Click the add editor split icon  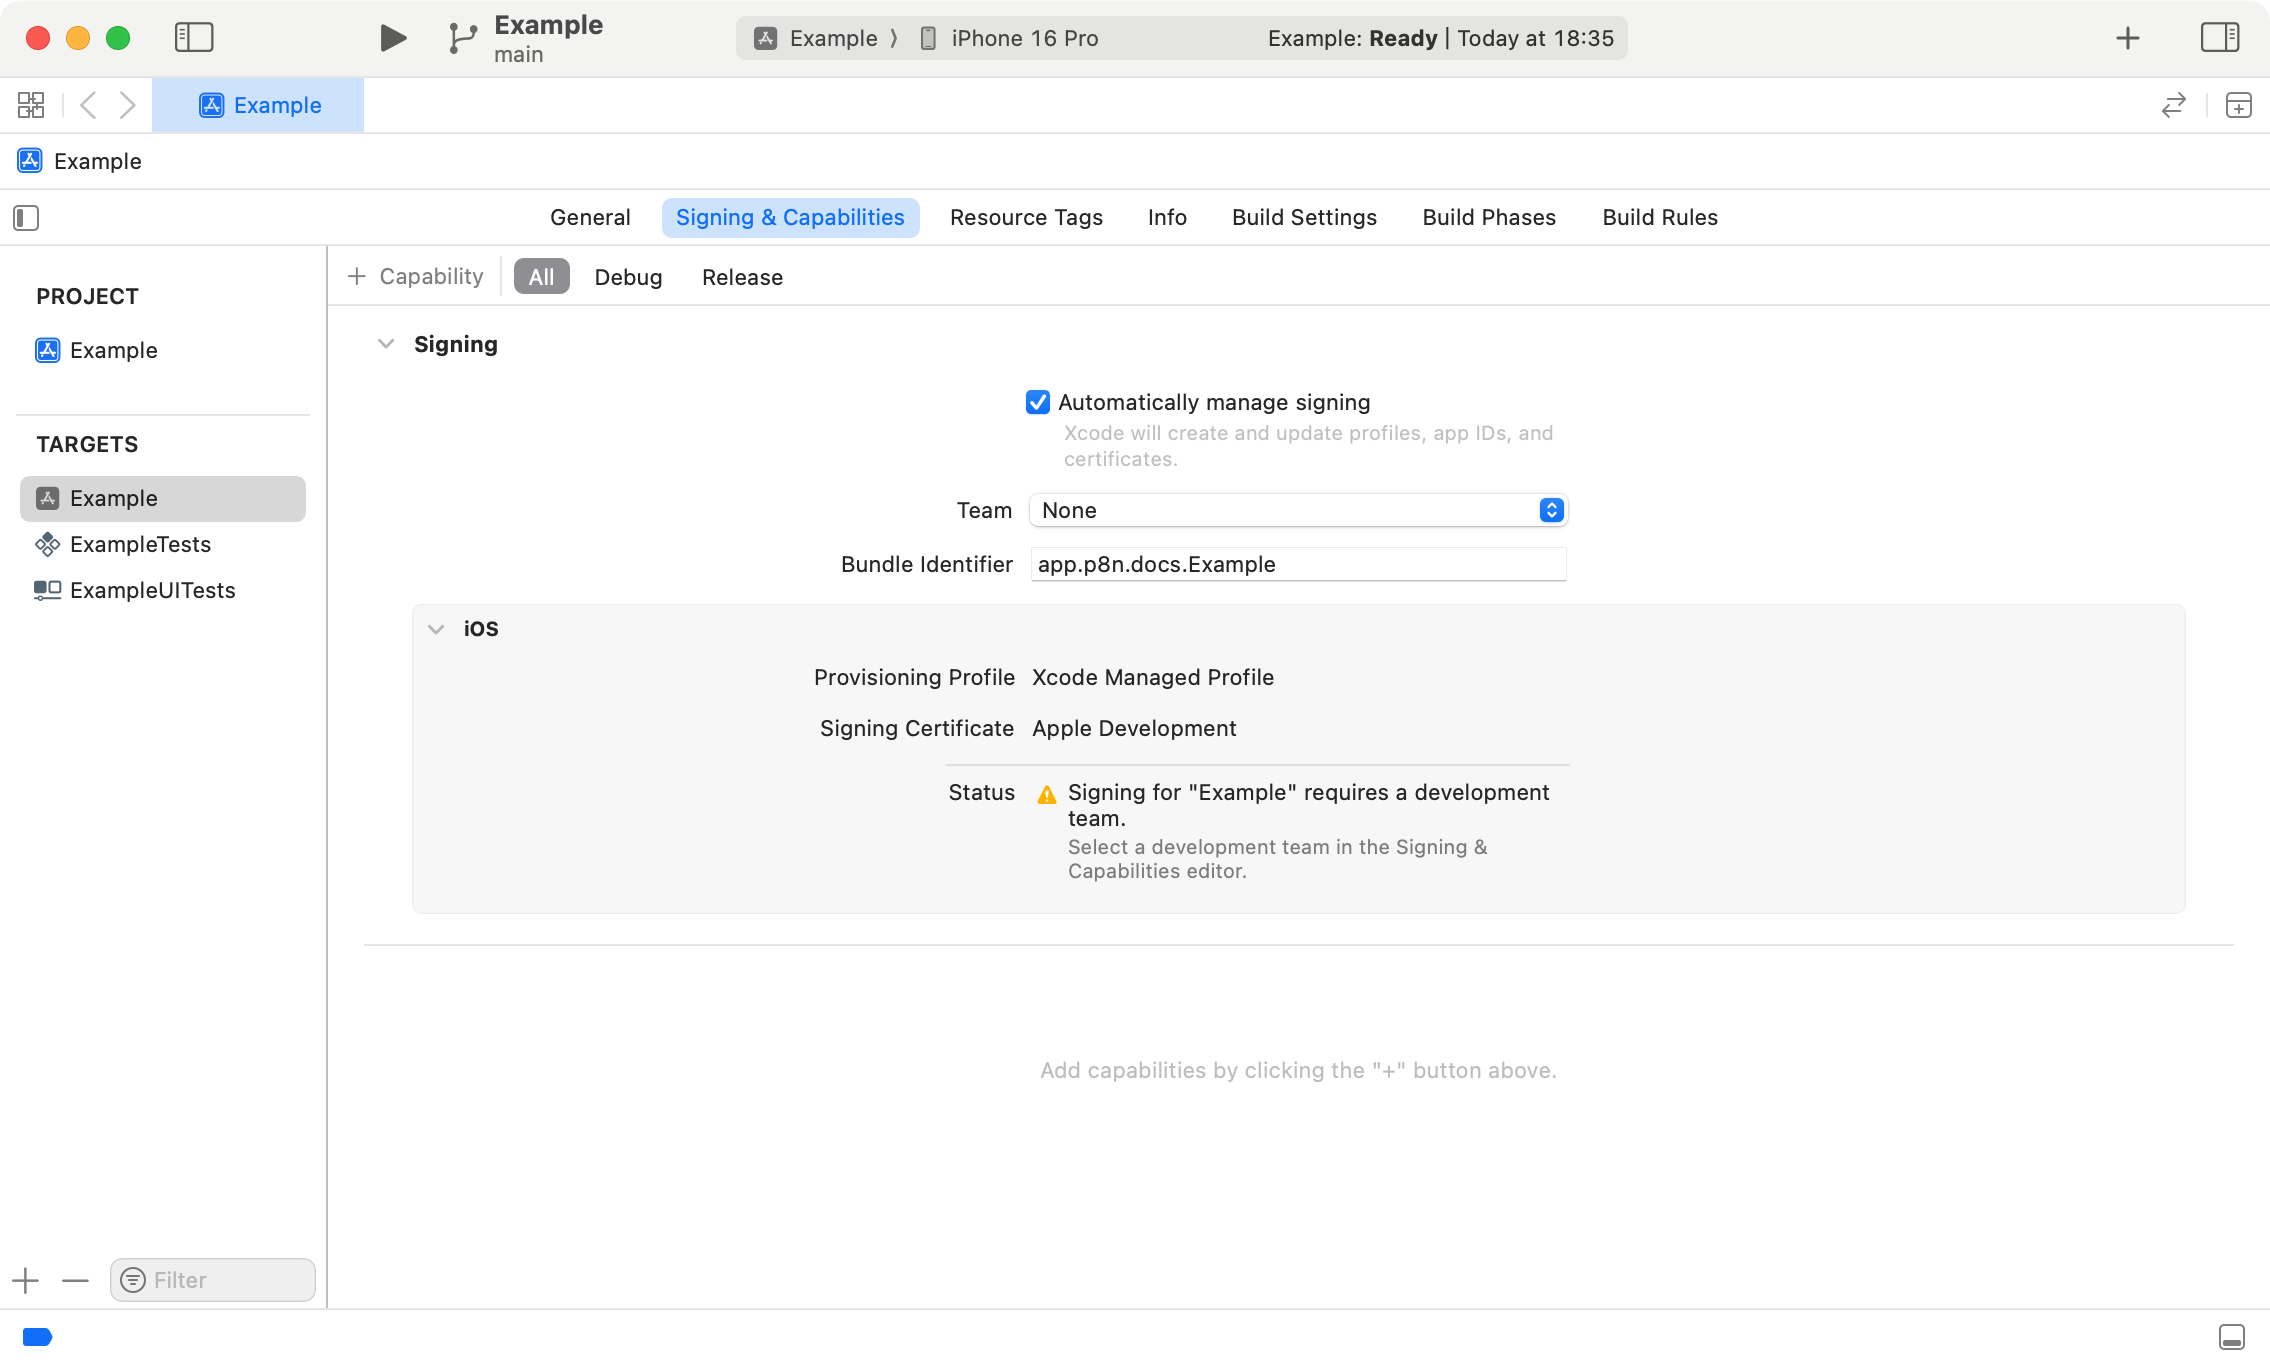[2238, 105]
